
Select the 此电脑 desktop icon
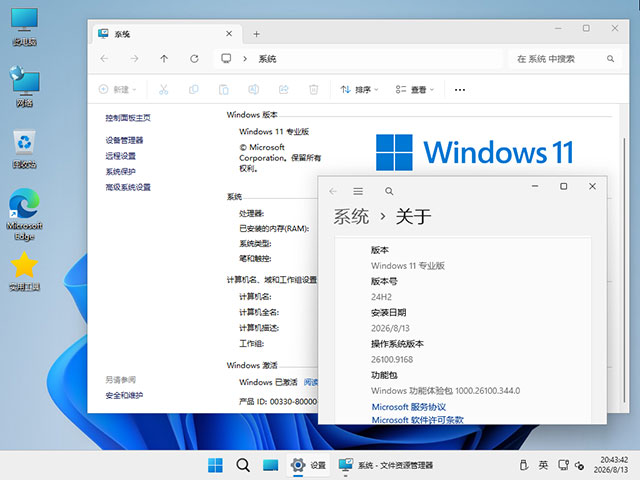[24, 27]
